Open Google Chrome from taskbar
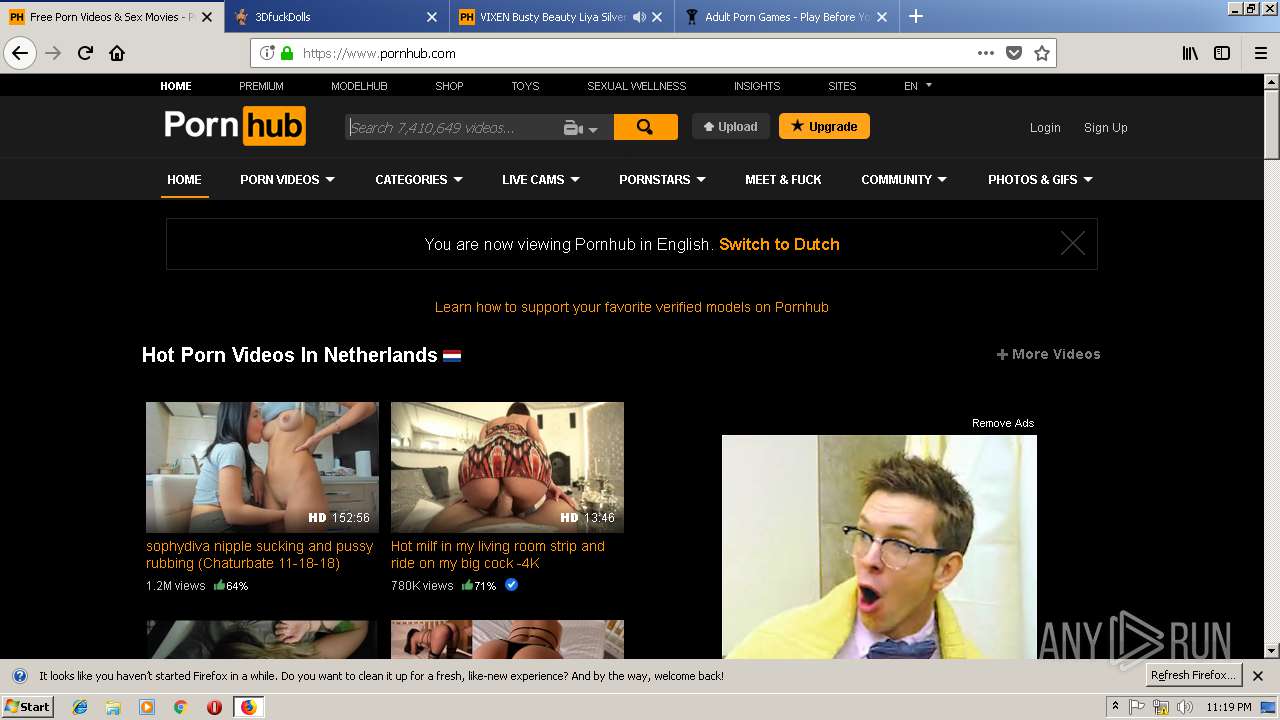The height and width of the screenshot is (720, 1280). coord(180,707)
